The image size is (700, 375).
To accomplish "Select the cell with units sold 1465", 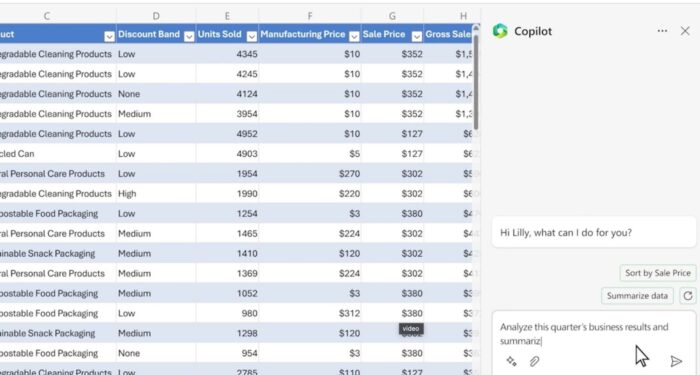I will [x=227, y=233].
